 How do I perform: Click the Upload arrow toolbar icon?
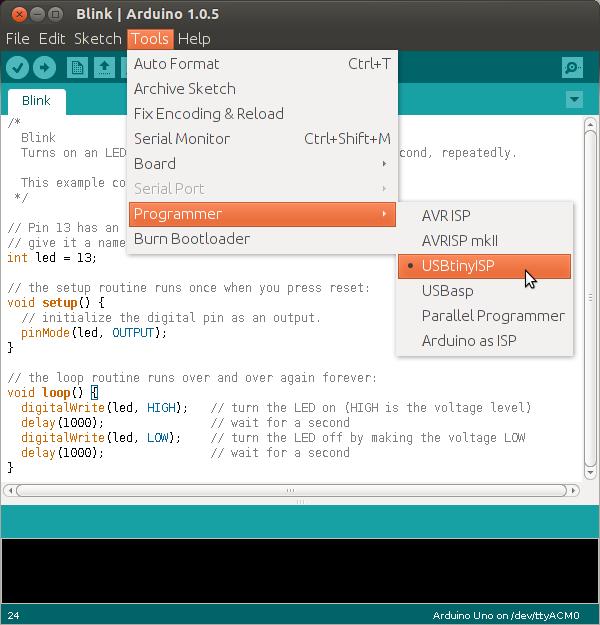pyautogui.click(x=44, y=67)
